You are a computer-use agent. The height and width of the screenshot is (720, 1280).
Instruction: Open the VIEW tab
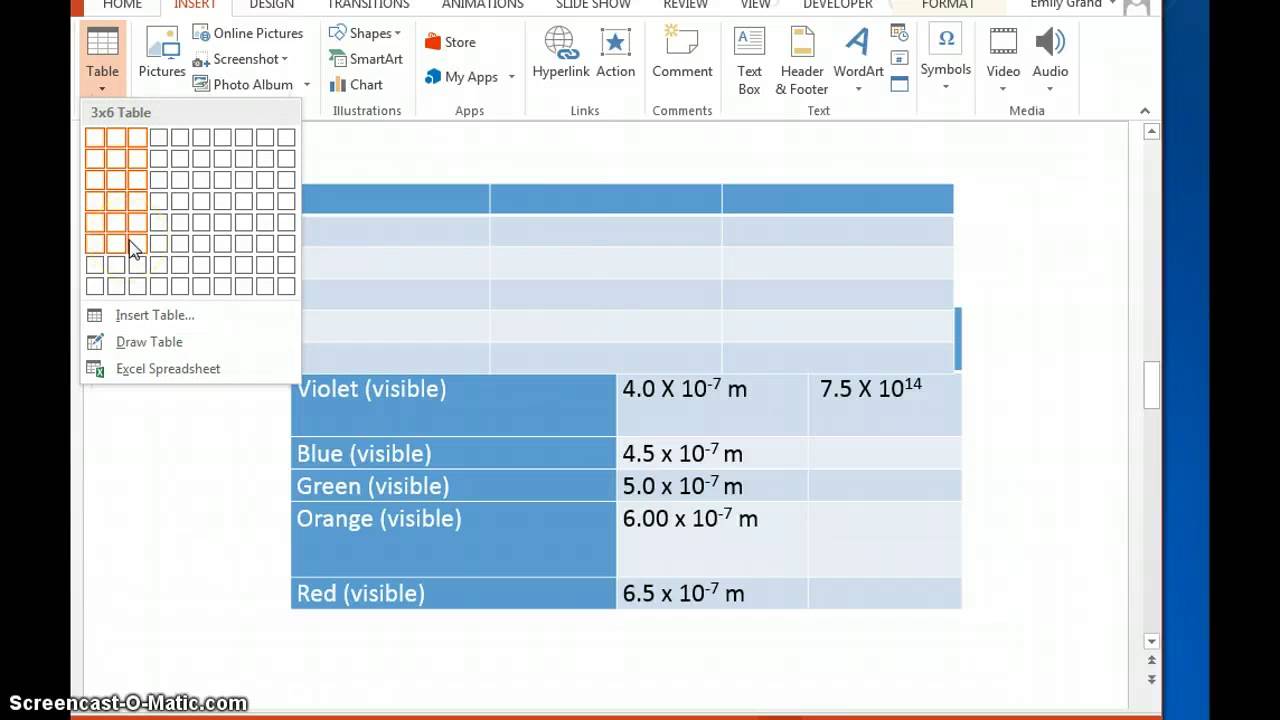(x=755, y=5)
